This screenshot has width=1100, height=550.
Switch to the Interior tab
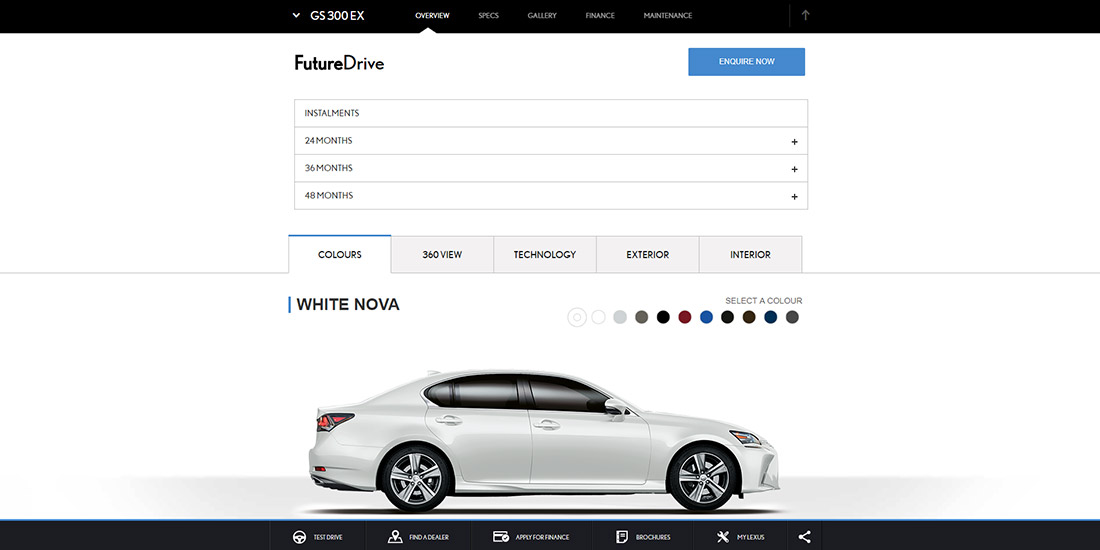750,255
